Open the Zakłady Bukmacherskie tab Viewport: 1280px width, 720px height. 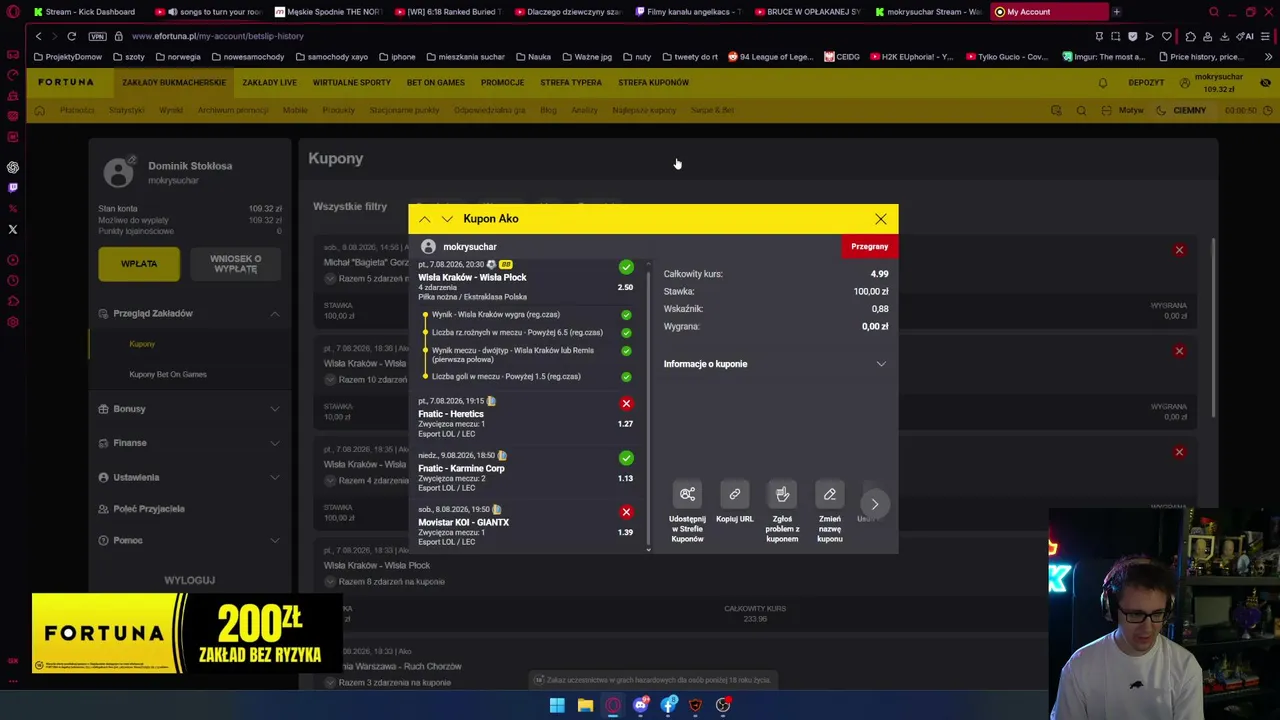click(174, 83)
